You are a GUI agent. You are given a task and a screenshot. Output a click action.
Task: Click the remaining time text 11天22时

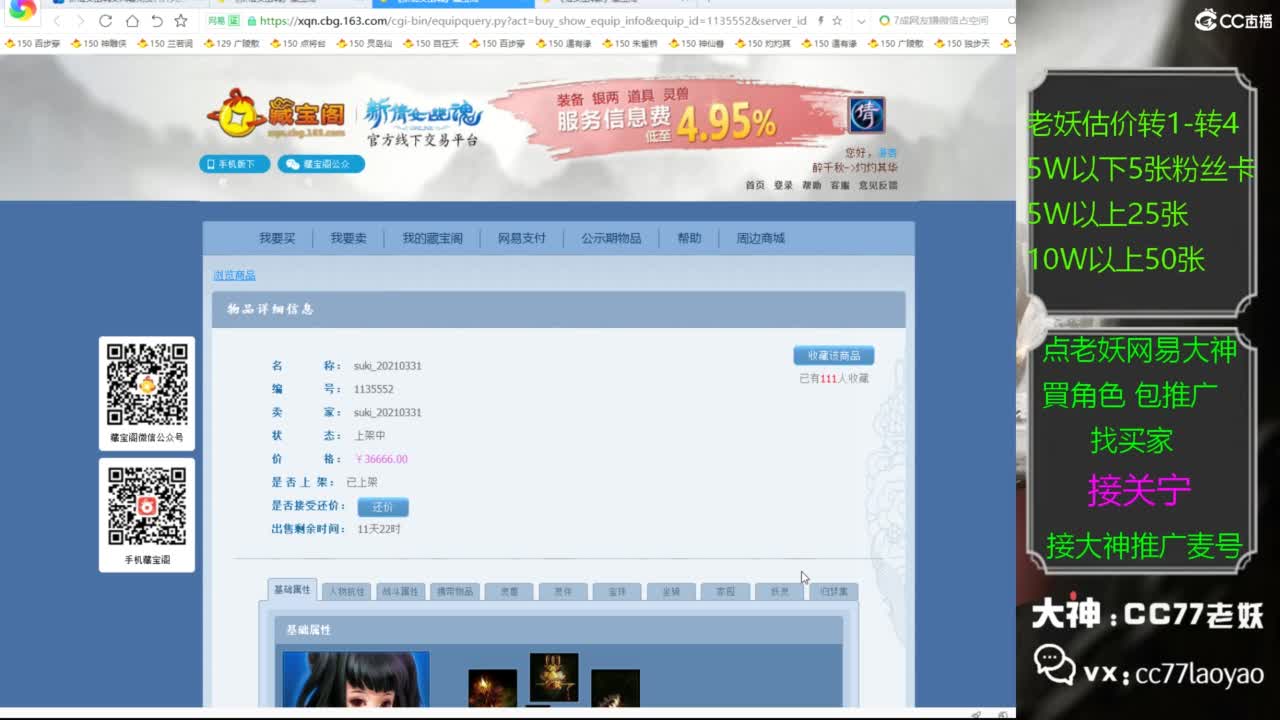coord(379,529)
